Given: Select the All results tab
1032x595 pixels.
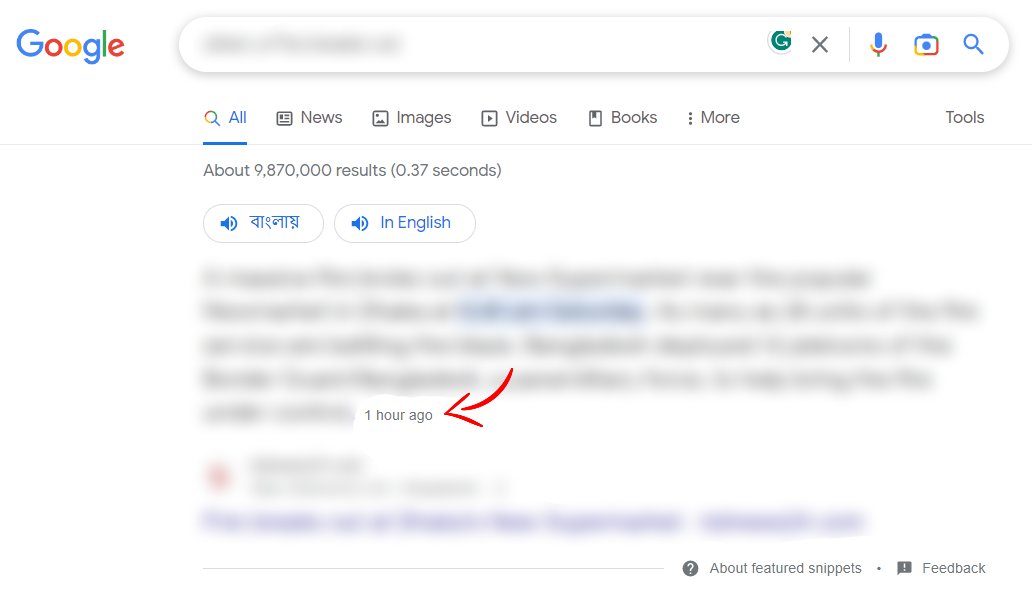Looking at the screenshot, I should click(x=225, y=118).
